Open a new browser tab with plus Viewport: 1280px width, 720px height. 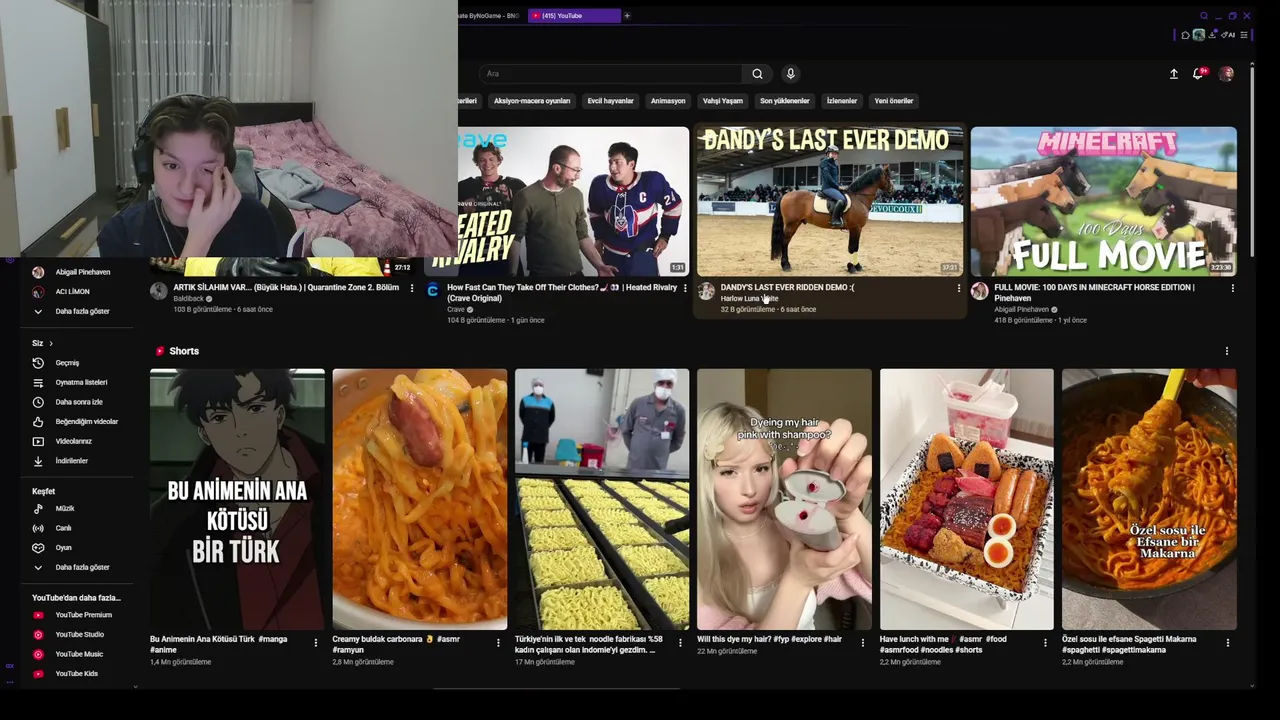[x=627, y=16]
